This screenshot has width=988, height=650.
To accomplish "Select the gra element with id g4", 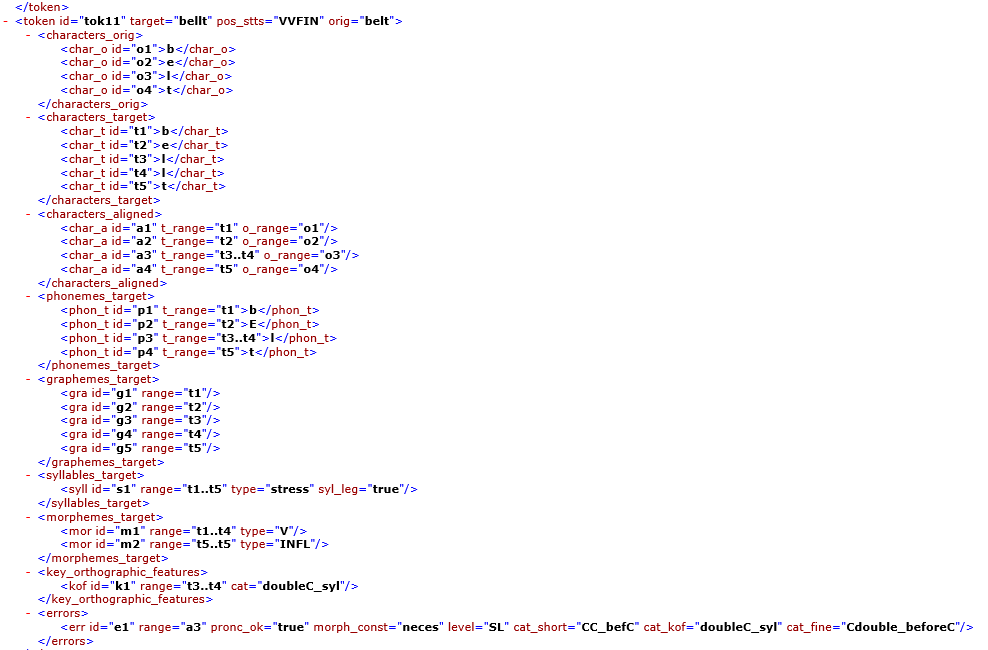I will click(x=140, y=435).
